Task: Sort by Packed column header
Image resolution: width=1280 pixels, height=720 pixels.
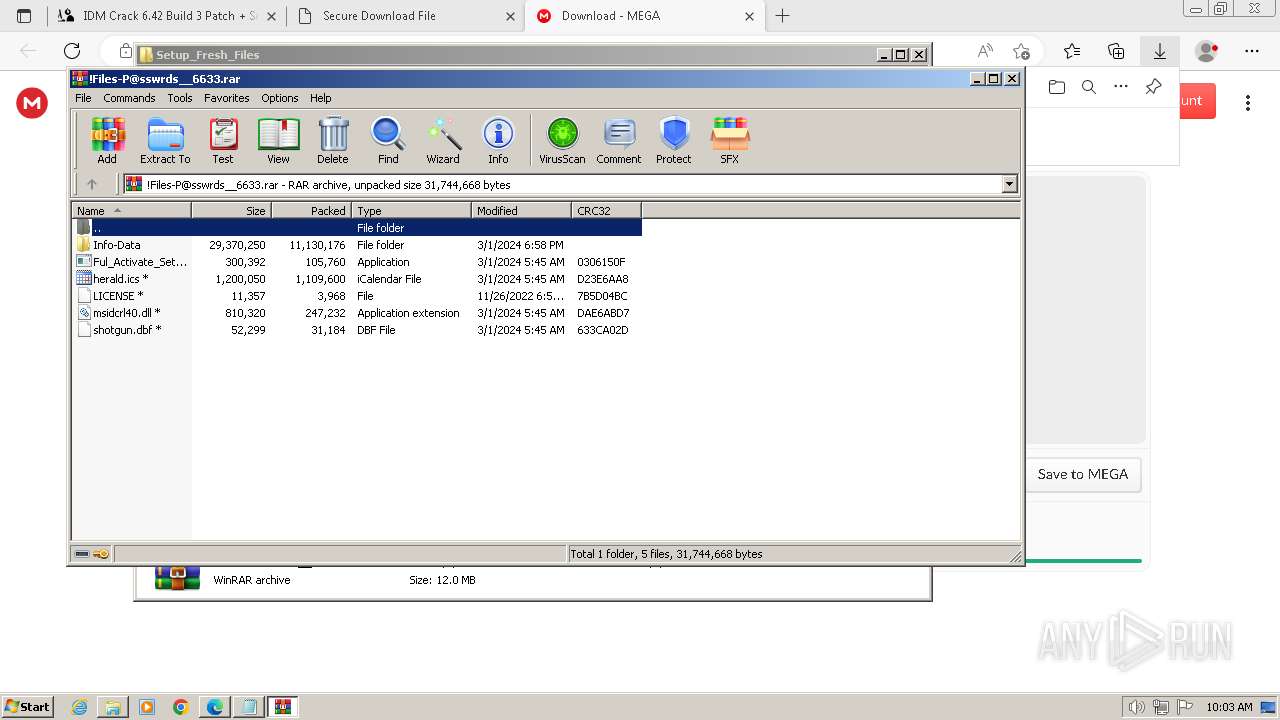Action: tap(311, 211)
